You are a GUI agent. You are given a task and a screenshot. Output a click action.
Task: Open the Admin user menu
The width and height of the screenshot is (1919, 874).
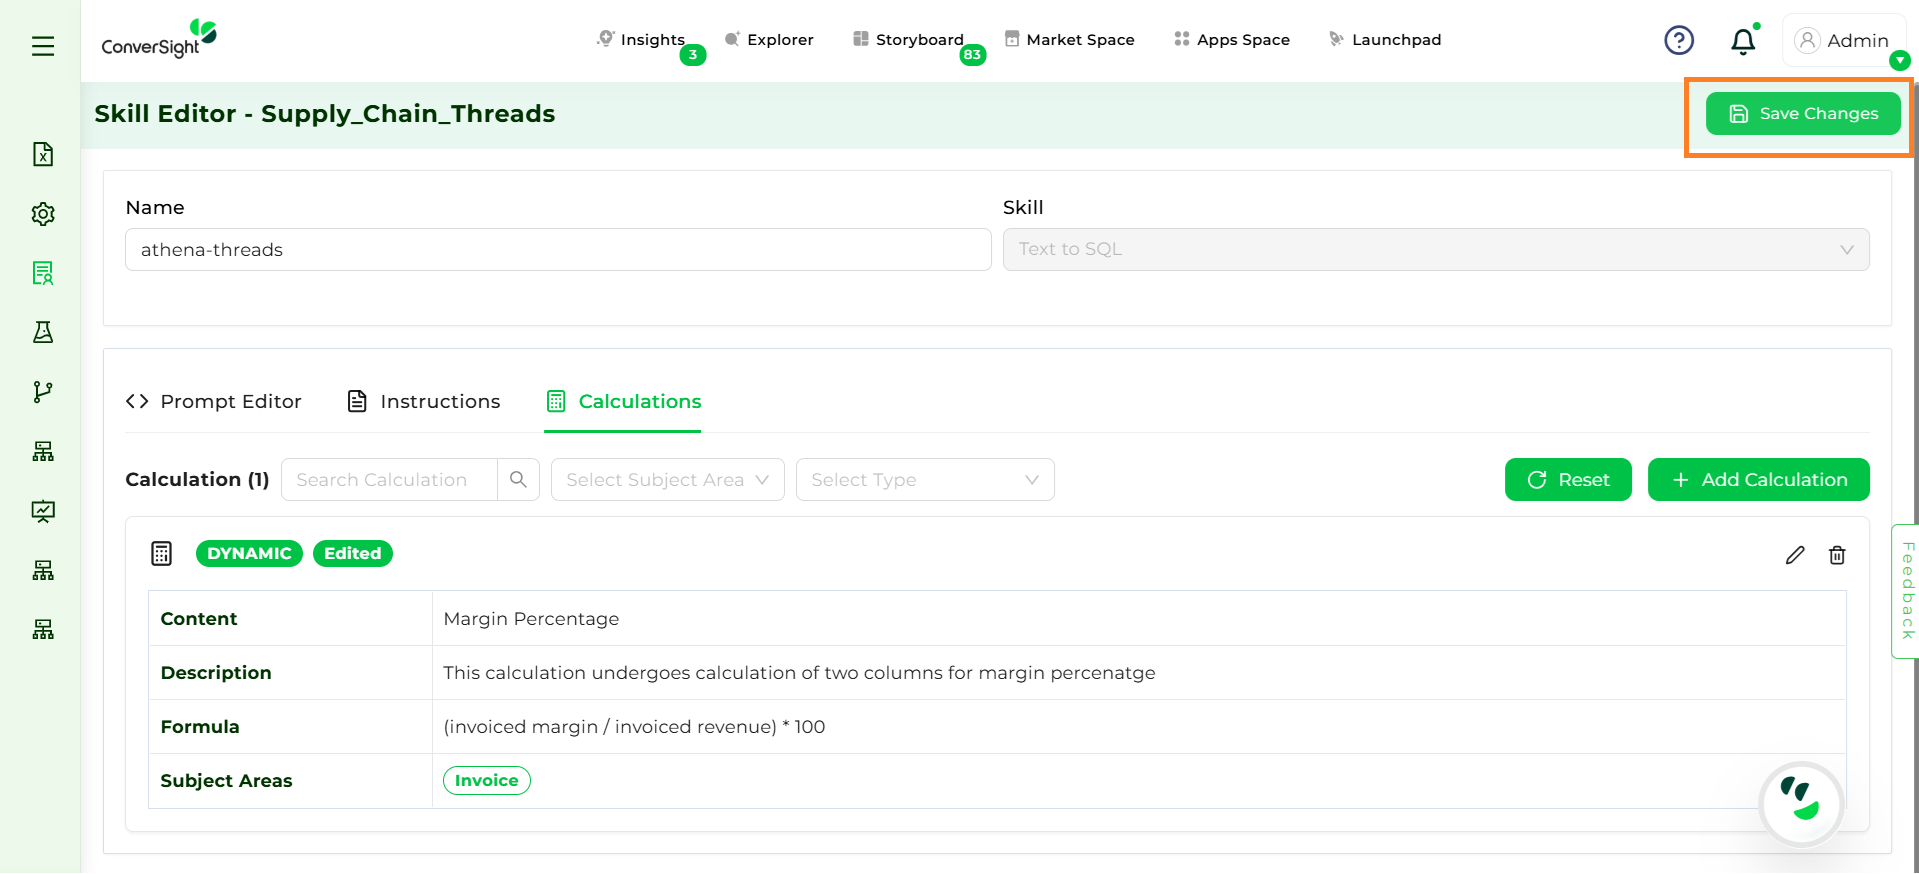(x=1843, y=41)
